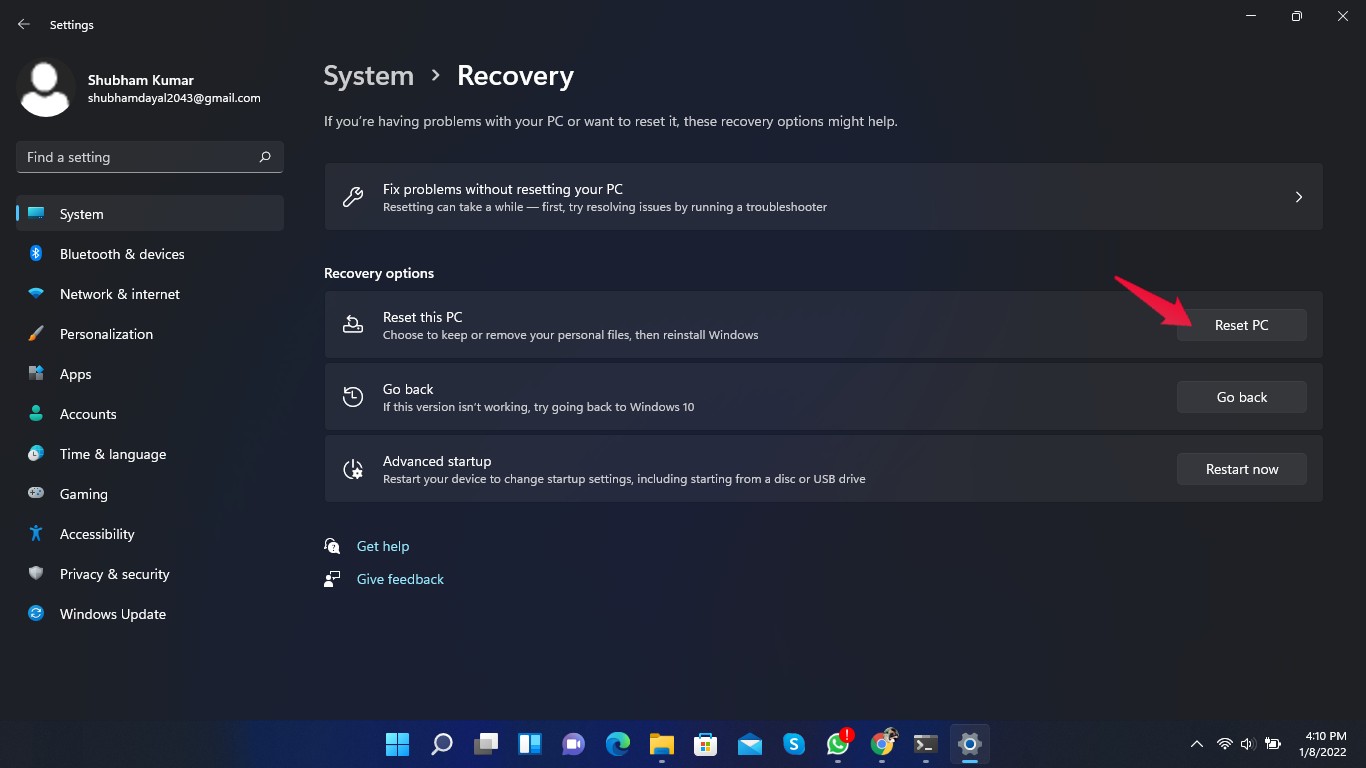Viewport: 1366px width, 768px height.
Task: Click System in the breadcrumb header
Action: (x=368, y=75)
